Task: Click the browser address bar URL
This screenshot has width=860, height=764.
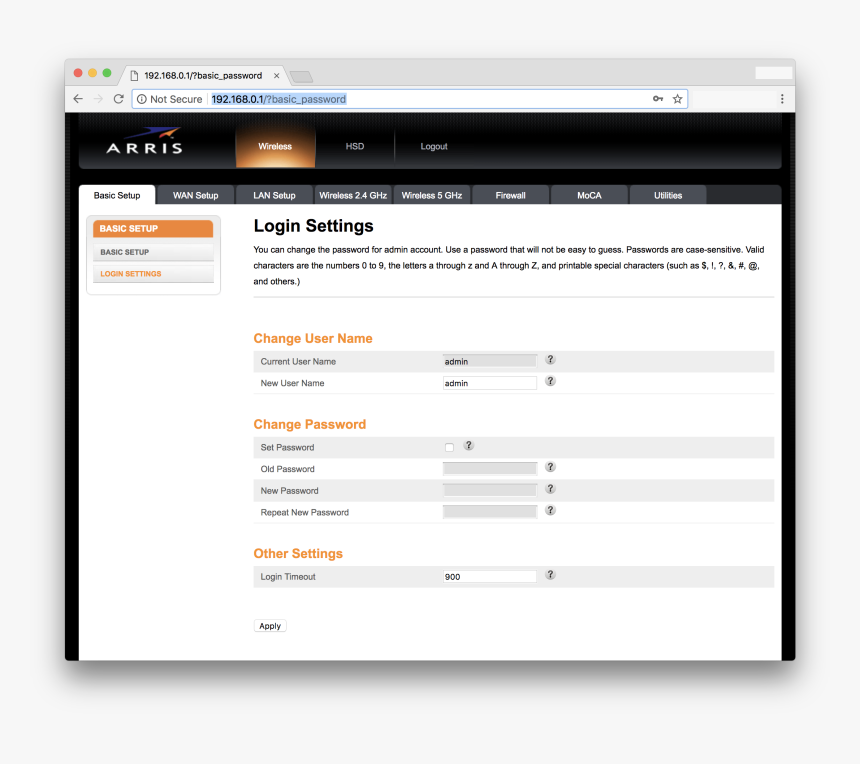Action: tap(279, 99)
